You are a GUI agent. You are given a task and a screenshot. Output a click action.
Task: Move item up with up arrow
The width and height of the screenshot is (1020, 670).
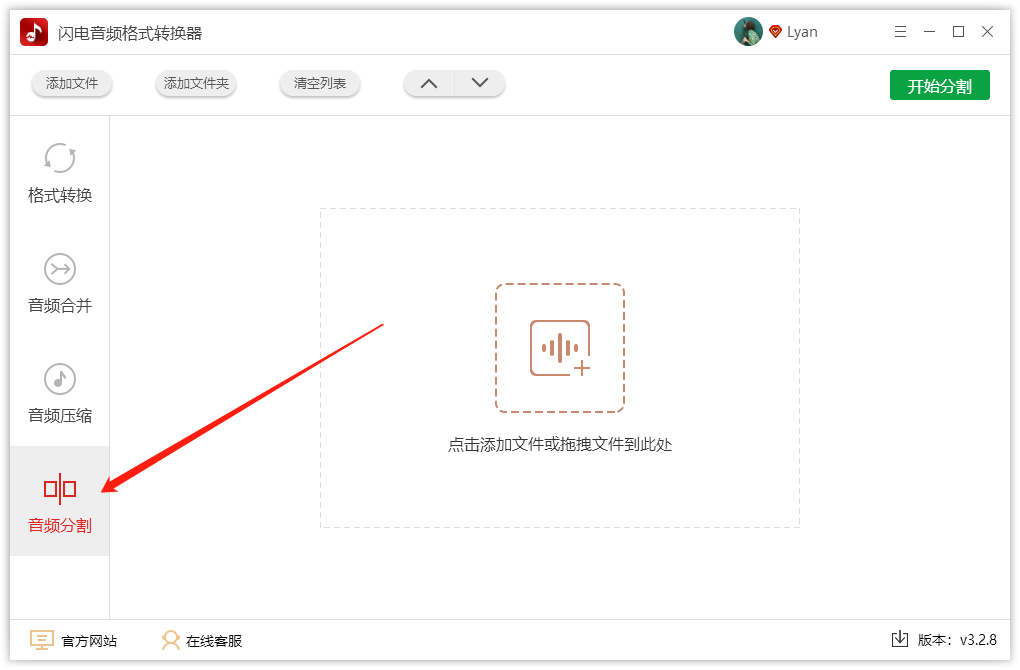(429, 83)
